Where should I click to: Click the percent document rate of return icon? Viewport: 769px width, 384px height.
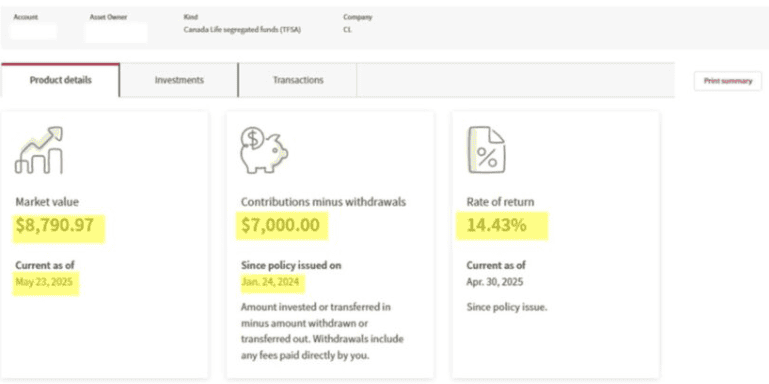pyautogui.click(x=487, y=150)
